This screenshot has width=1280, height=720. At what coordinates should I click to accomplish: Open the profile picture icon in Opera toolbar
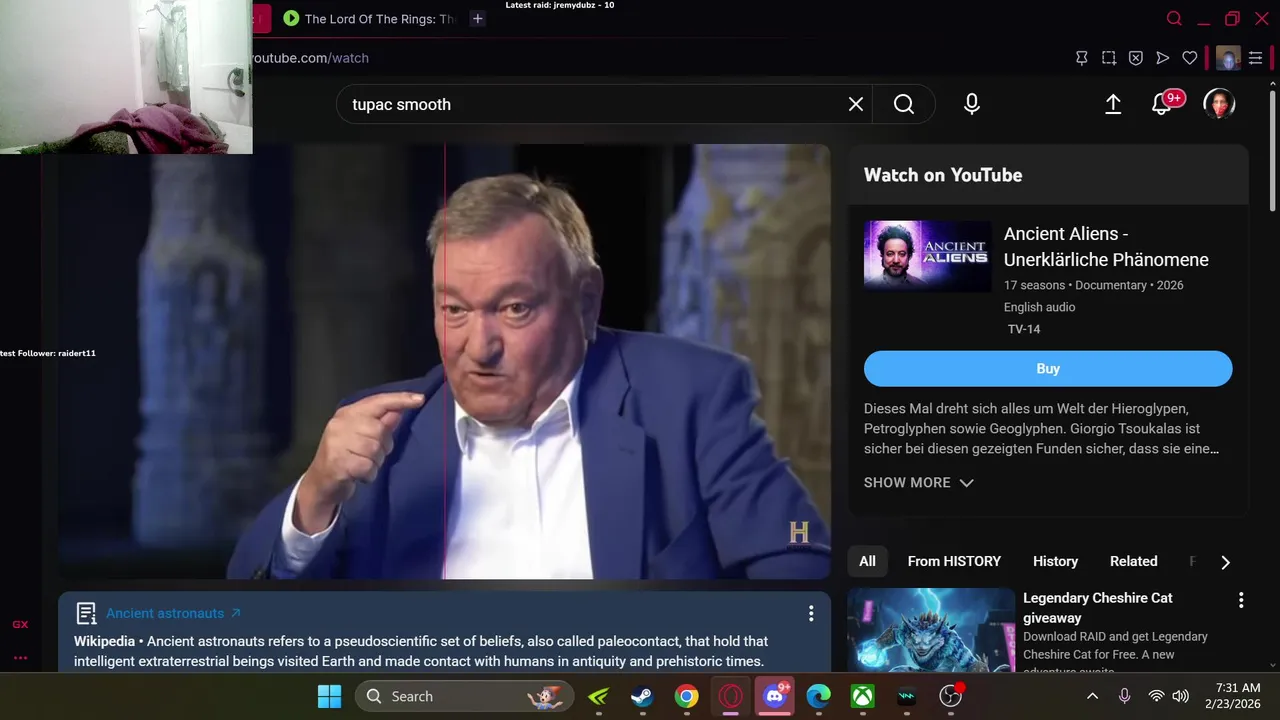1228,58
